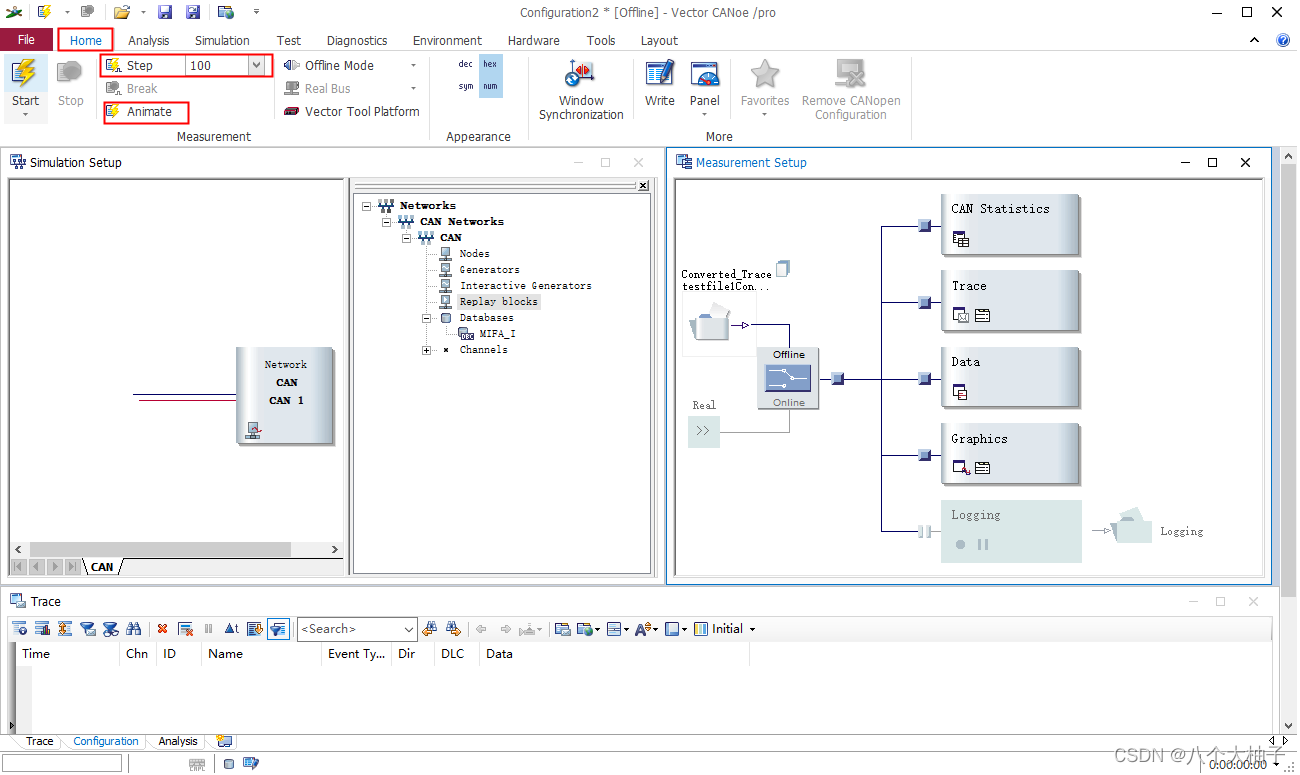Open the Favorites star icon

(765, 74)
